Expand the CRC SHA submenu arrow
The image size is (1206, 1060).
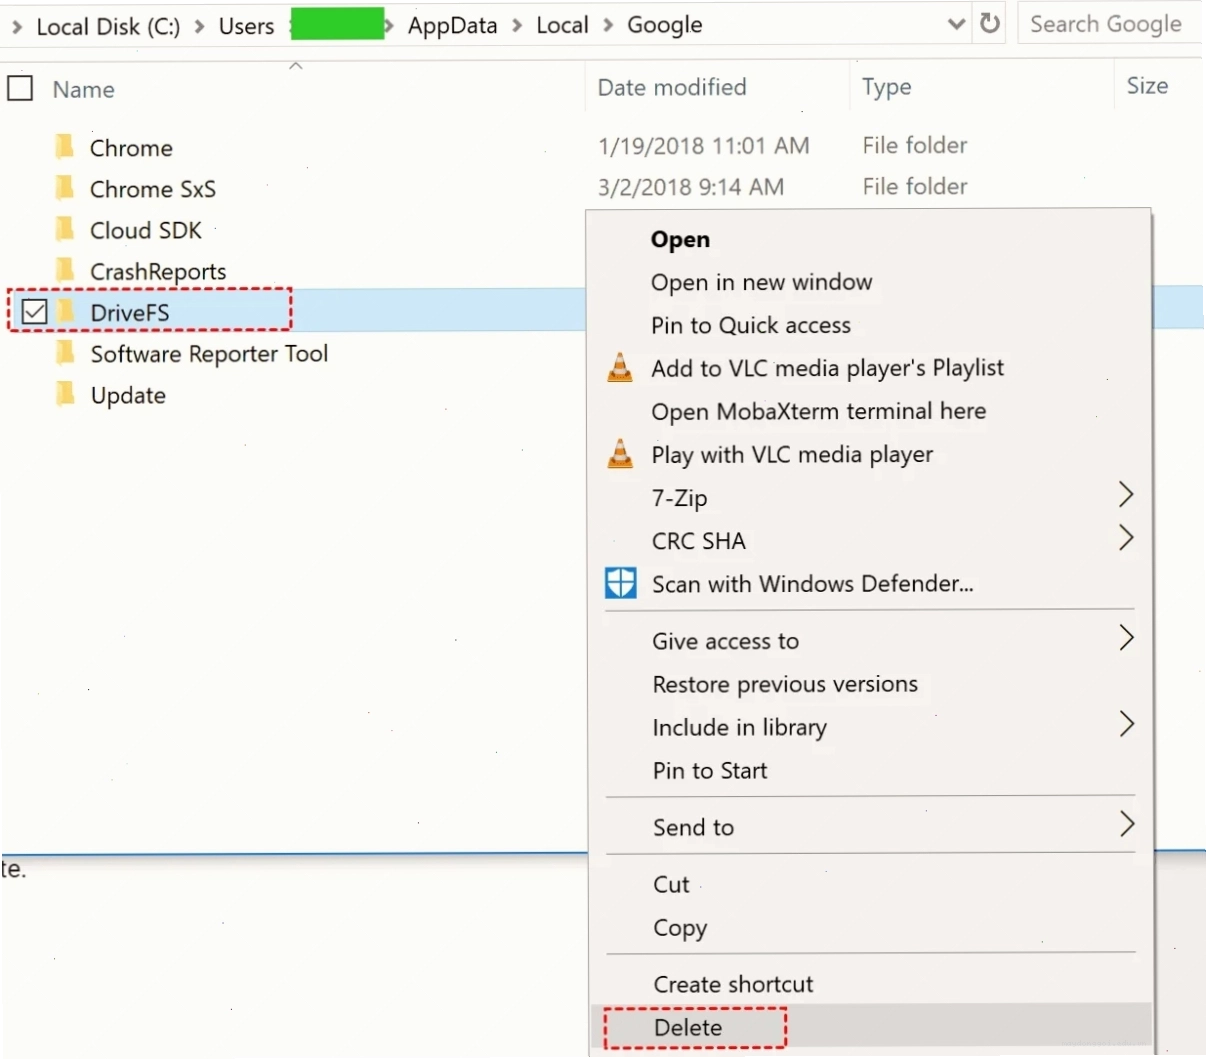tap(1126, 538)
